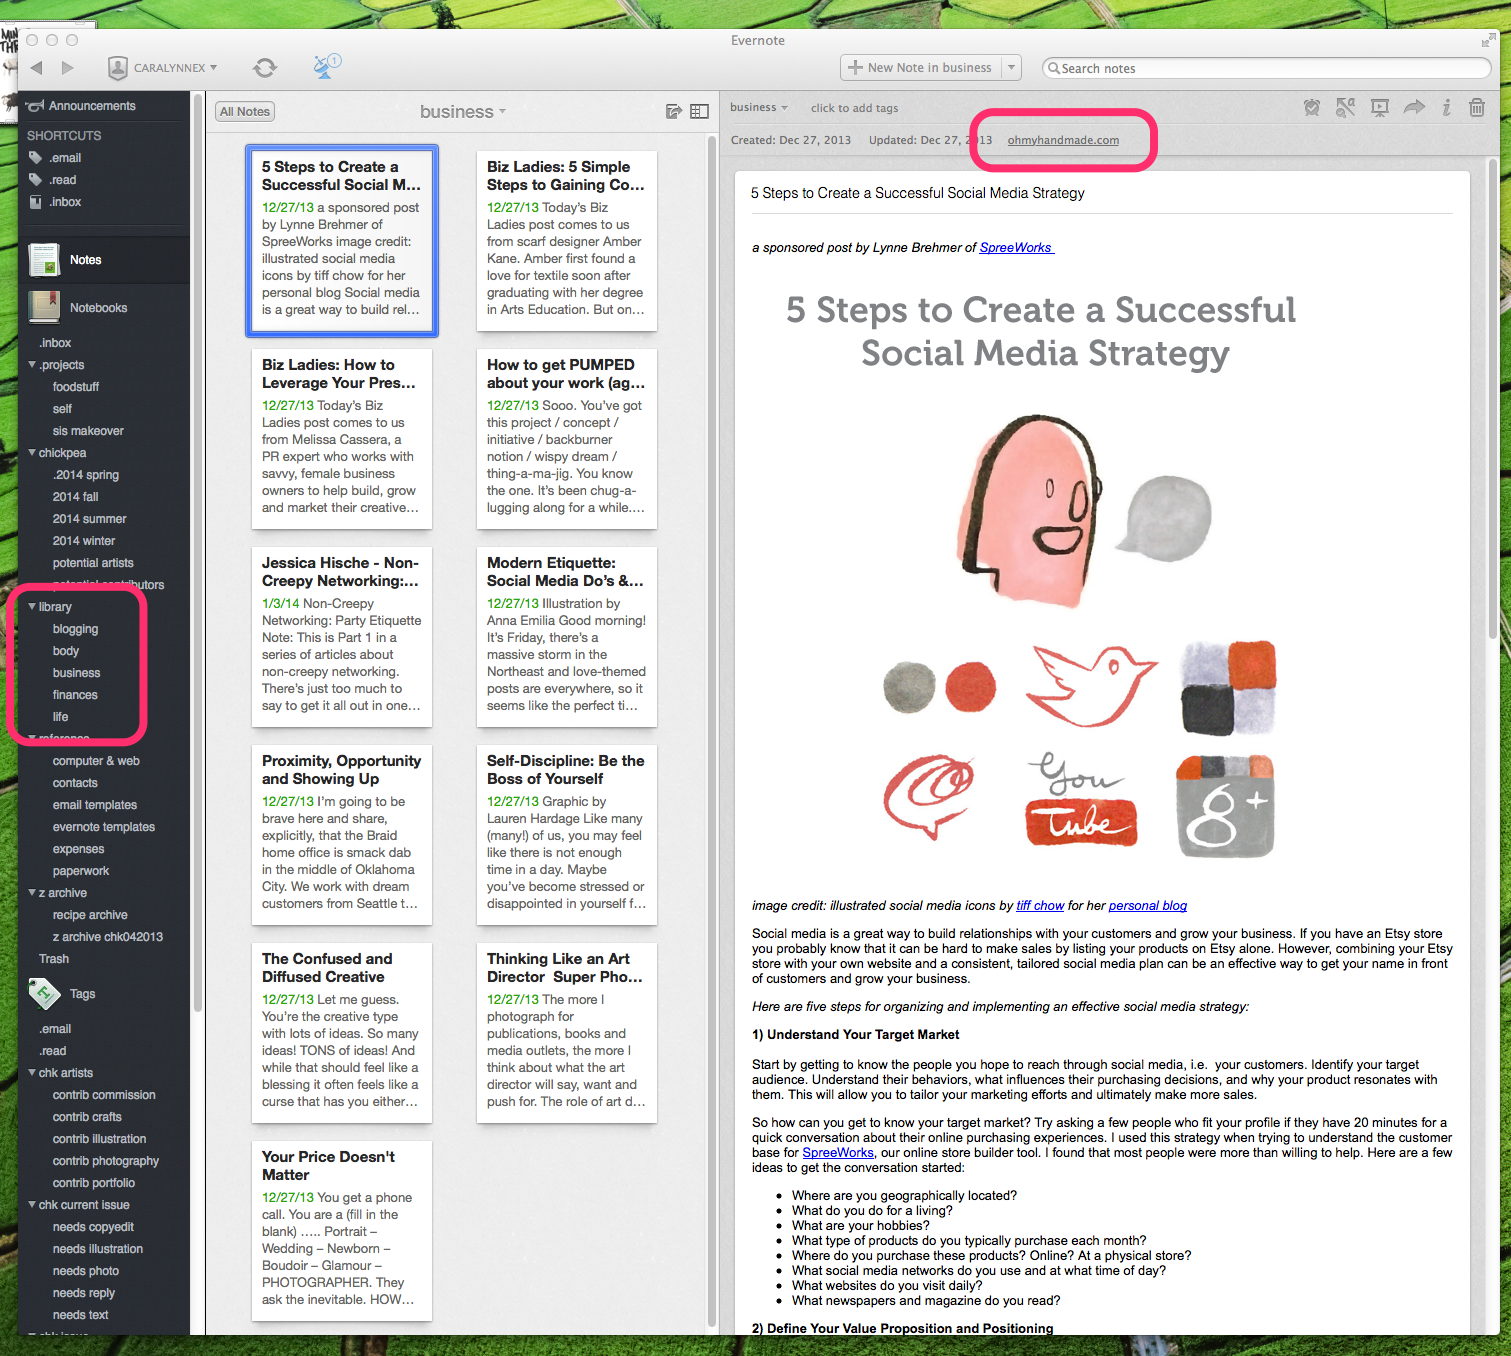Collapse the z archive stack
Screen dimensions: 1511x1356
tap(32, 893)
